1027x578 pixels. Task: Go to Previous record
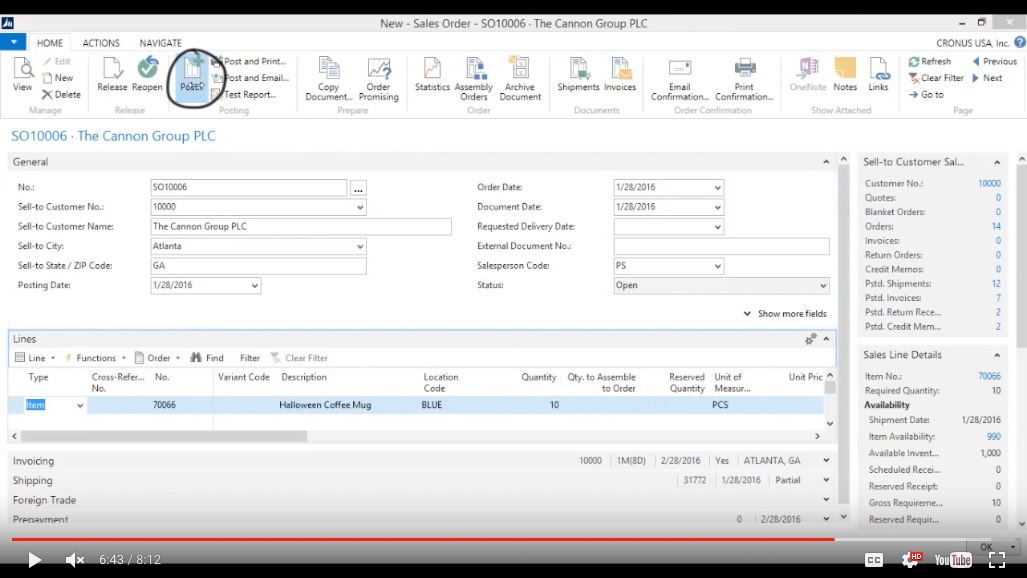point(994,61)
